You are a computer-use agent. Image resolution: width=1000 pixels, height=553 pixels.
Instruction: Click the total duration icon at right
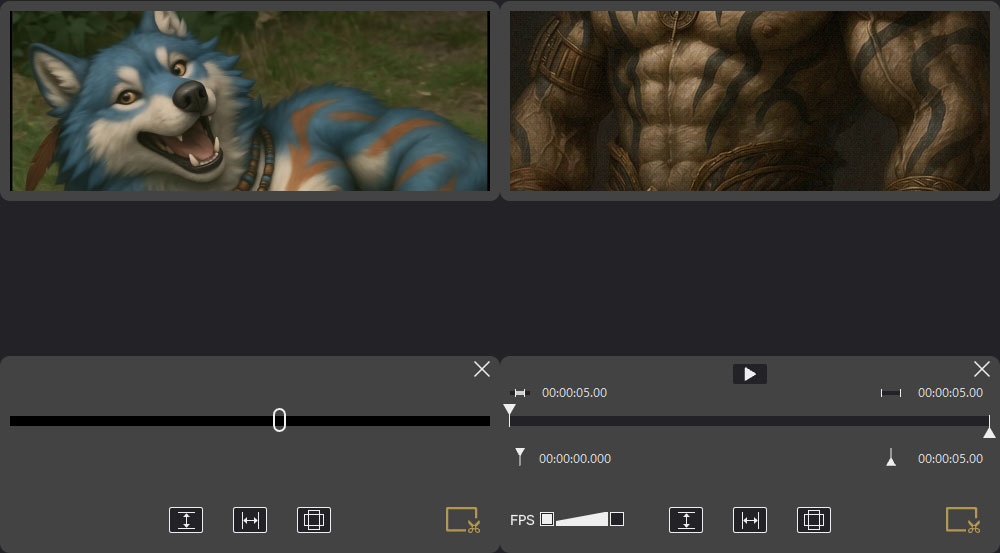891,393
